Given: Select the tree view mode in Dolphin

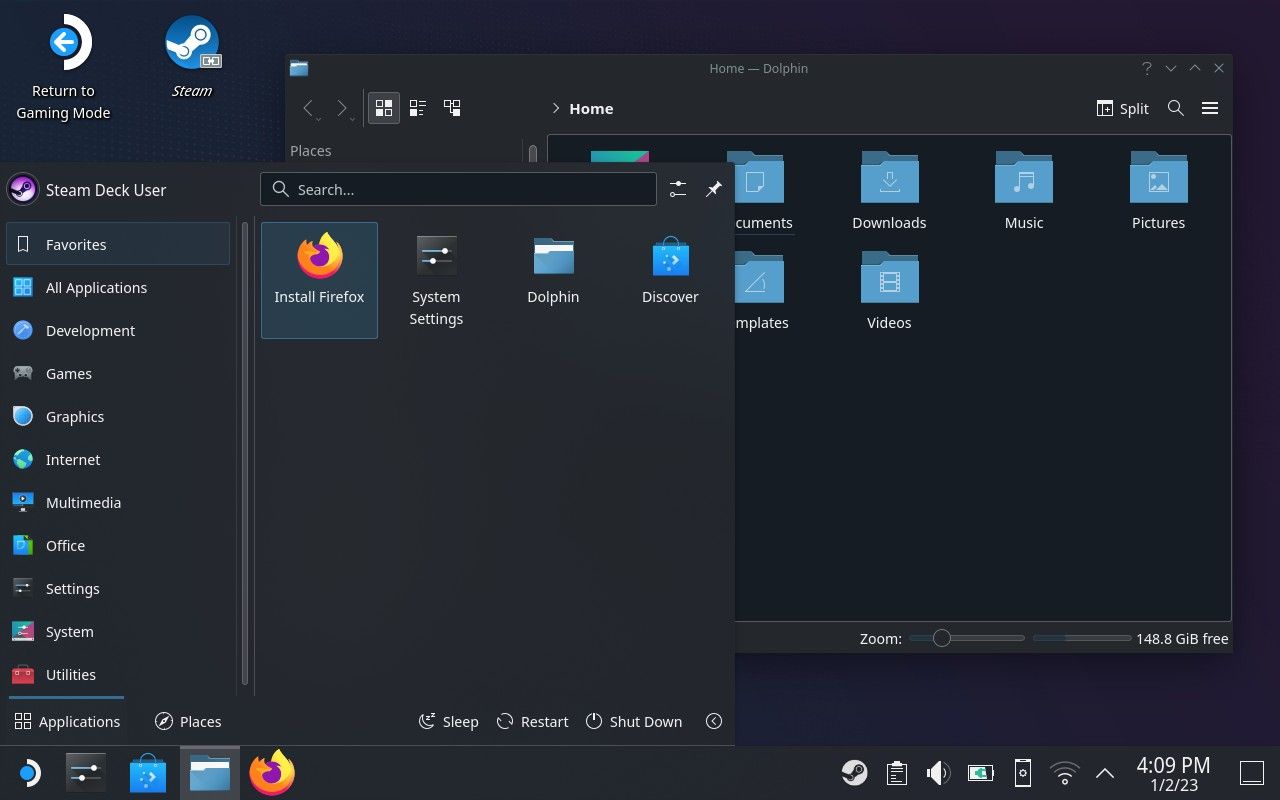Looking at the screenshot, I should point(452,107).
